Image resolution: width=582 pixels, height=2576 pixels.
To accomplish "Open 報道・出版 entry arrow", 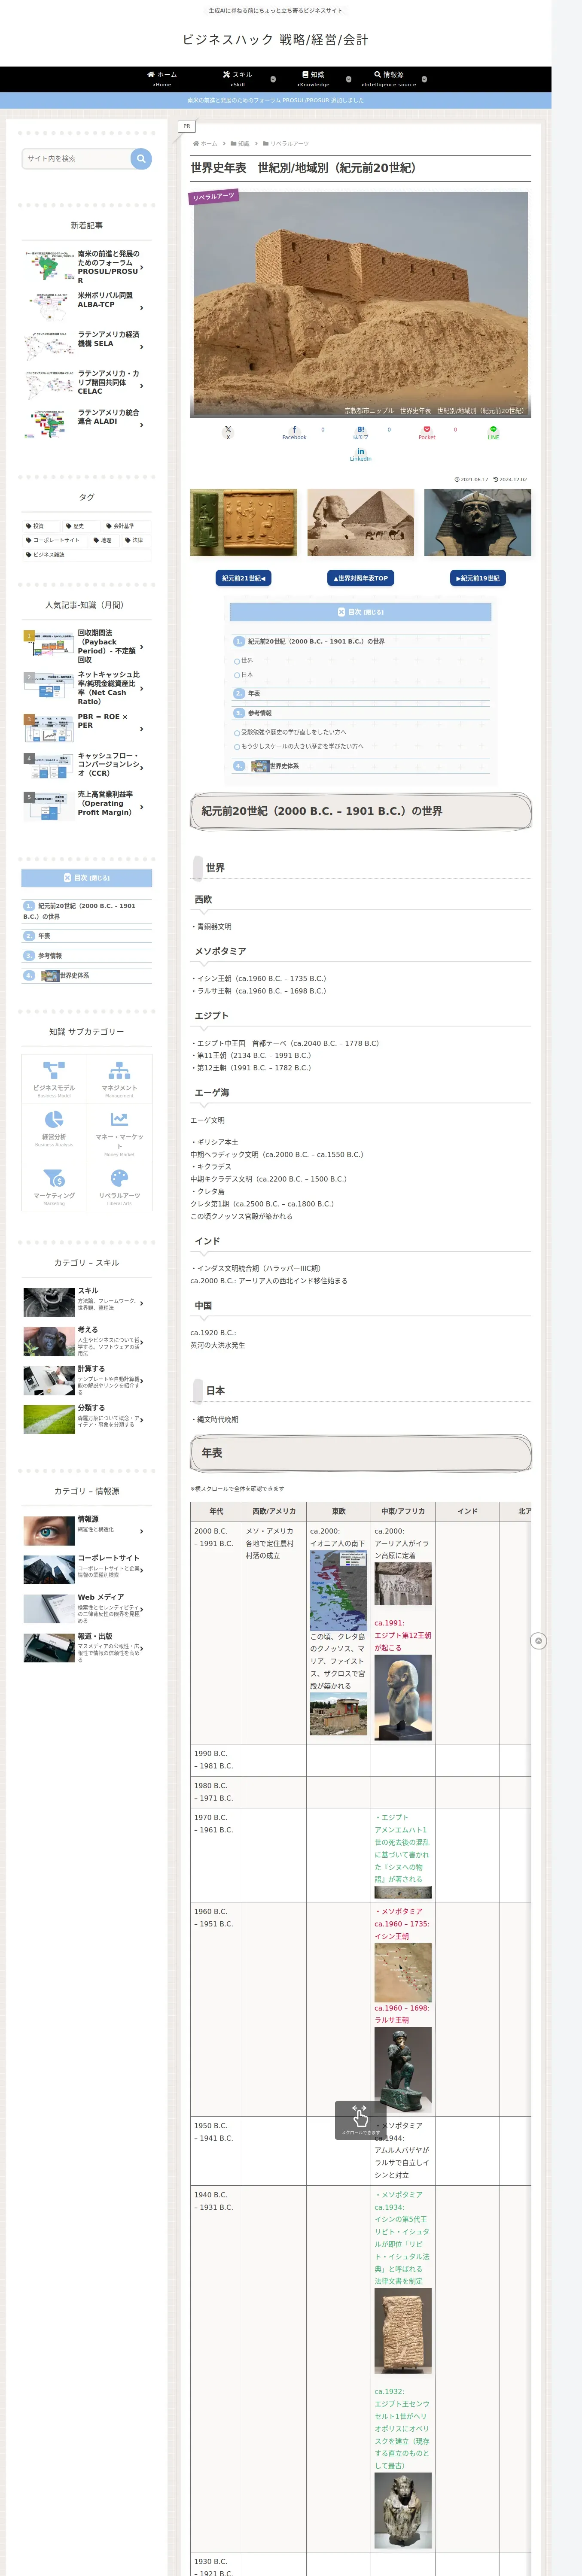I will coord(142,1648).
